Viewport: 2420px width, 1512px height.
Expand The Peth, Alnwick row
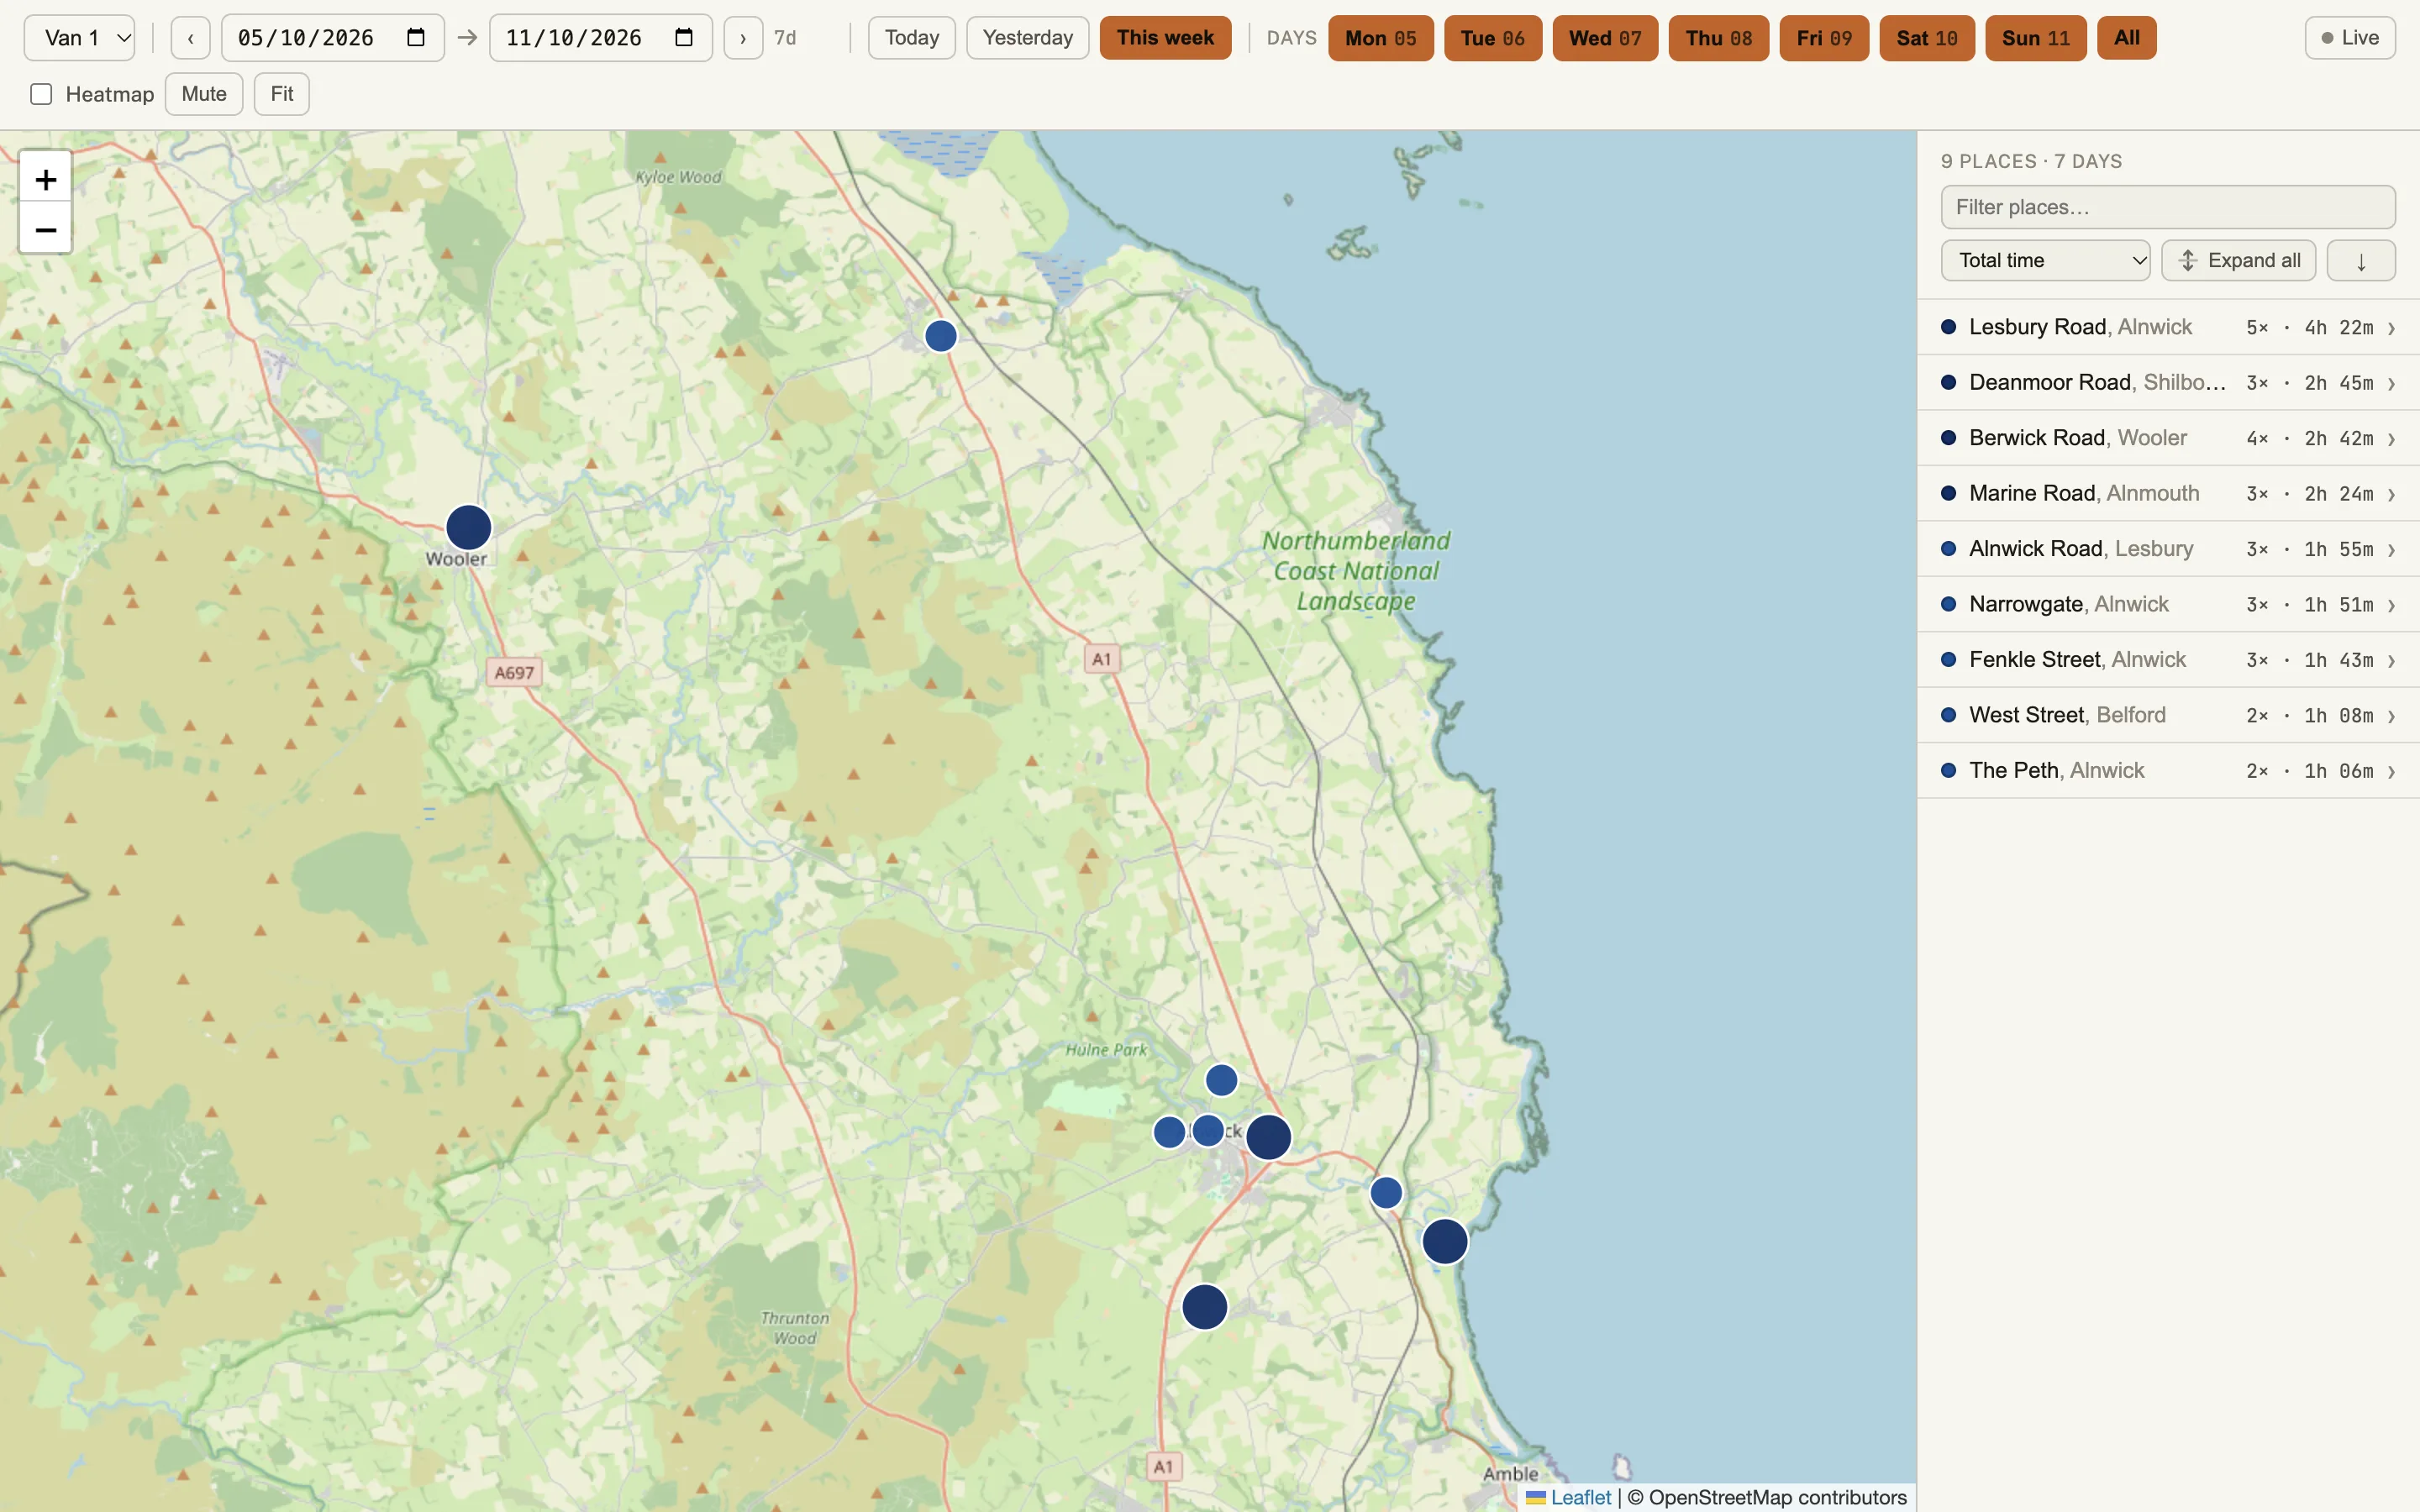point(2168,771)
